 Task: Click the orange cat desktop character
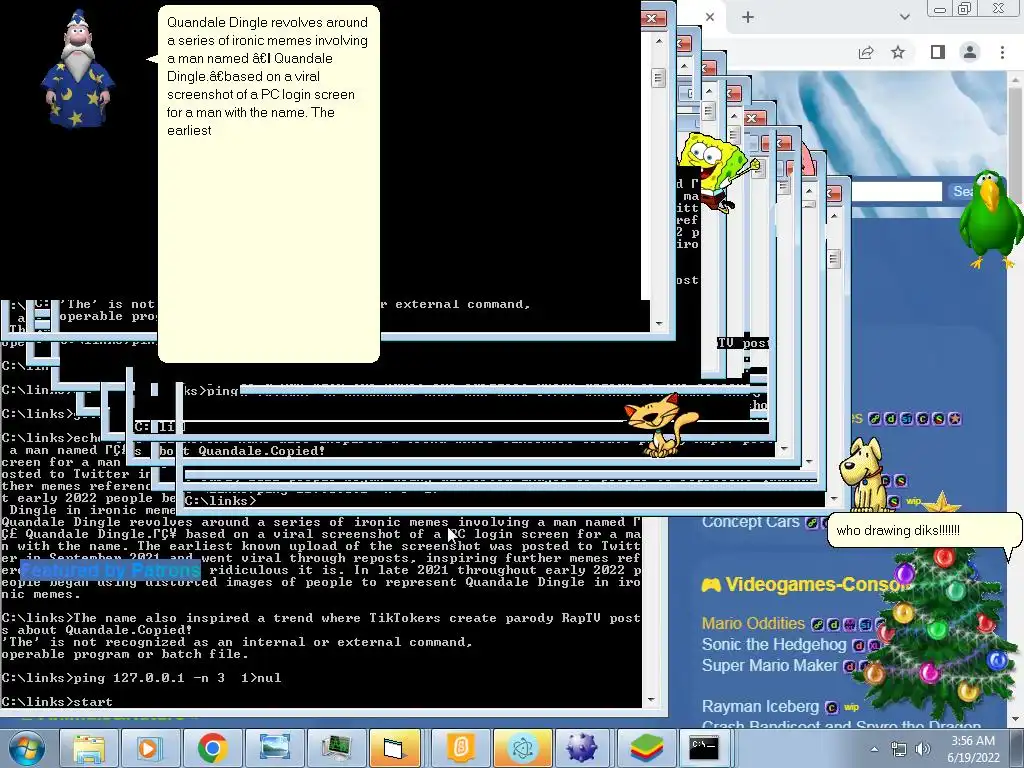pyautogui.click(x=661, y=425)
